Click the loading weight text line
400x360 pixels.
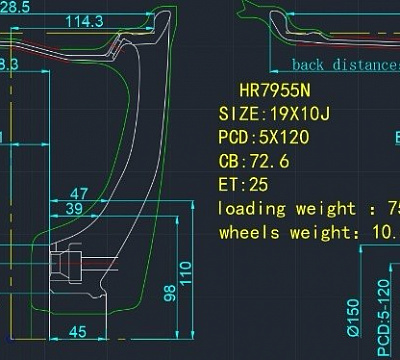pyautogui.click(x=309, y=209)
